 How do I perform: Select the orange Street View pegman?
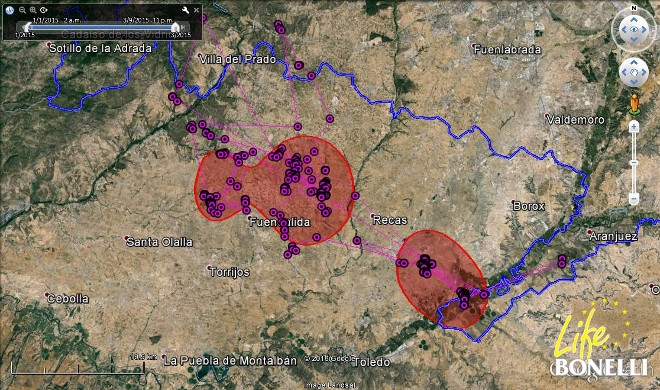[x=633, y=104]
